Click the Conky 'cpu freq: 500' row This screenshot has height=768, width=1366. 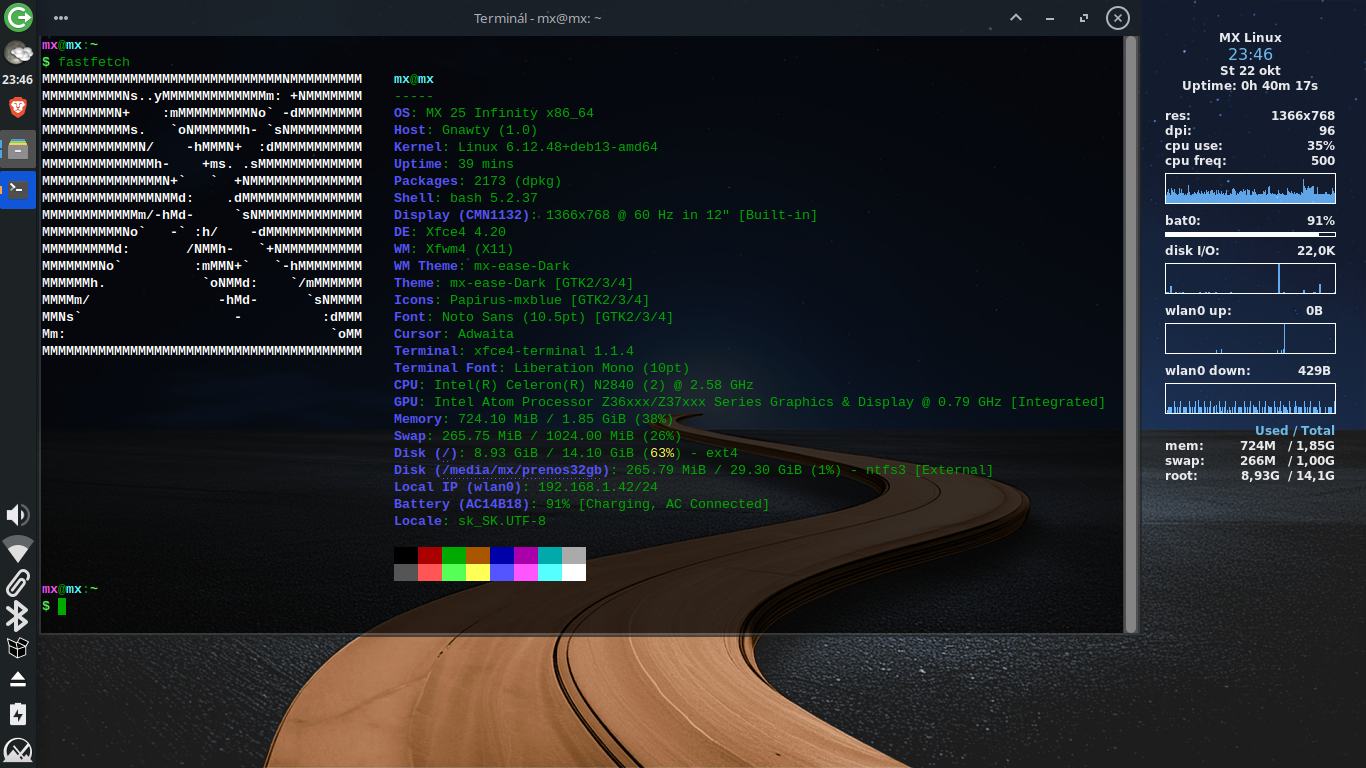click(1250, 161)
